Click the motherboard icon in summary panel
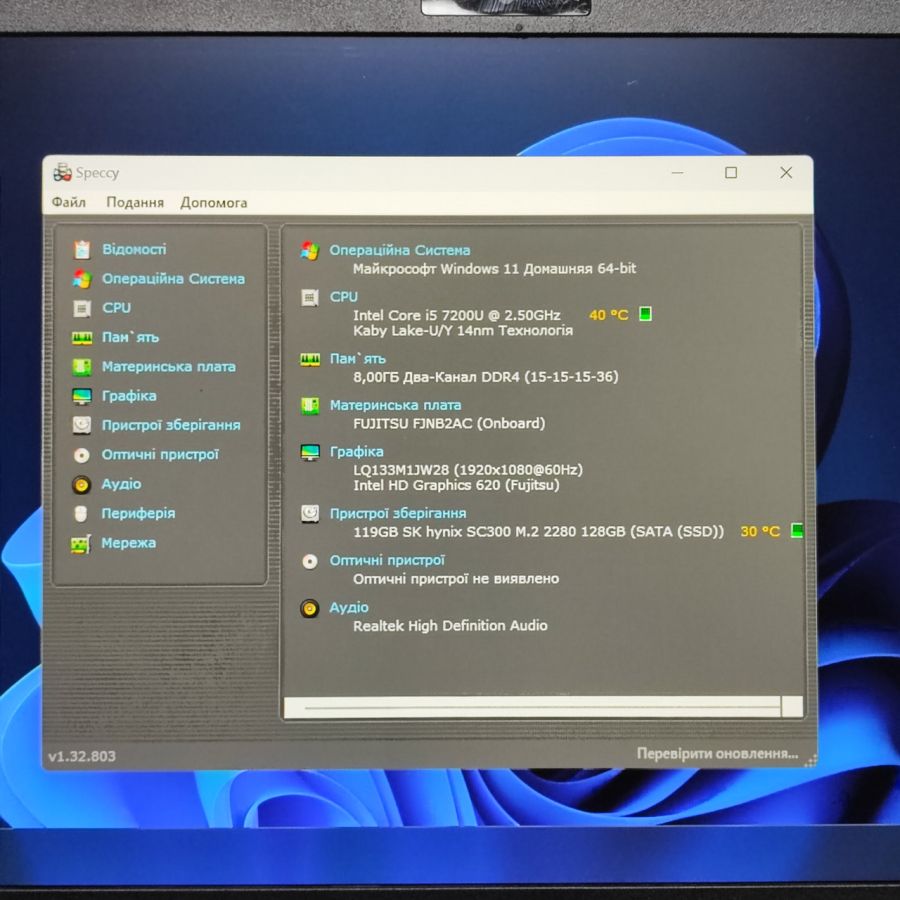Image resolution: width=900 pixels, height=900 pixels. (x=310, y=406)
